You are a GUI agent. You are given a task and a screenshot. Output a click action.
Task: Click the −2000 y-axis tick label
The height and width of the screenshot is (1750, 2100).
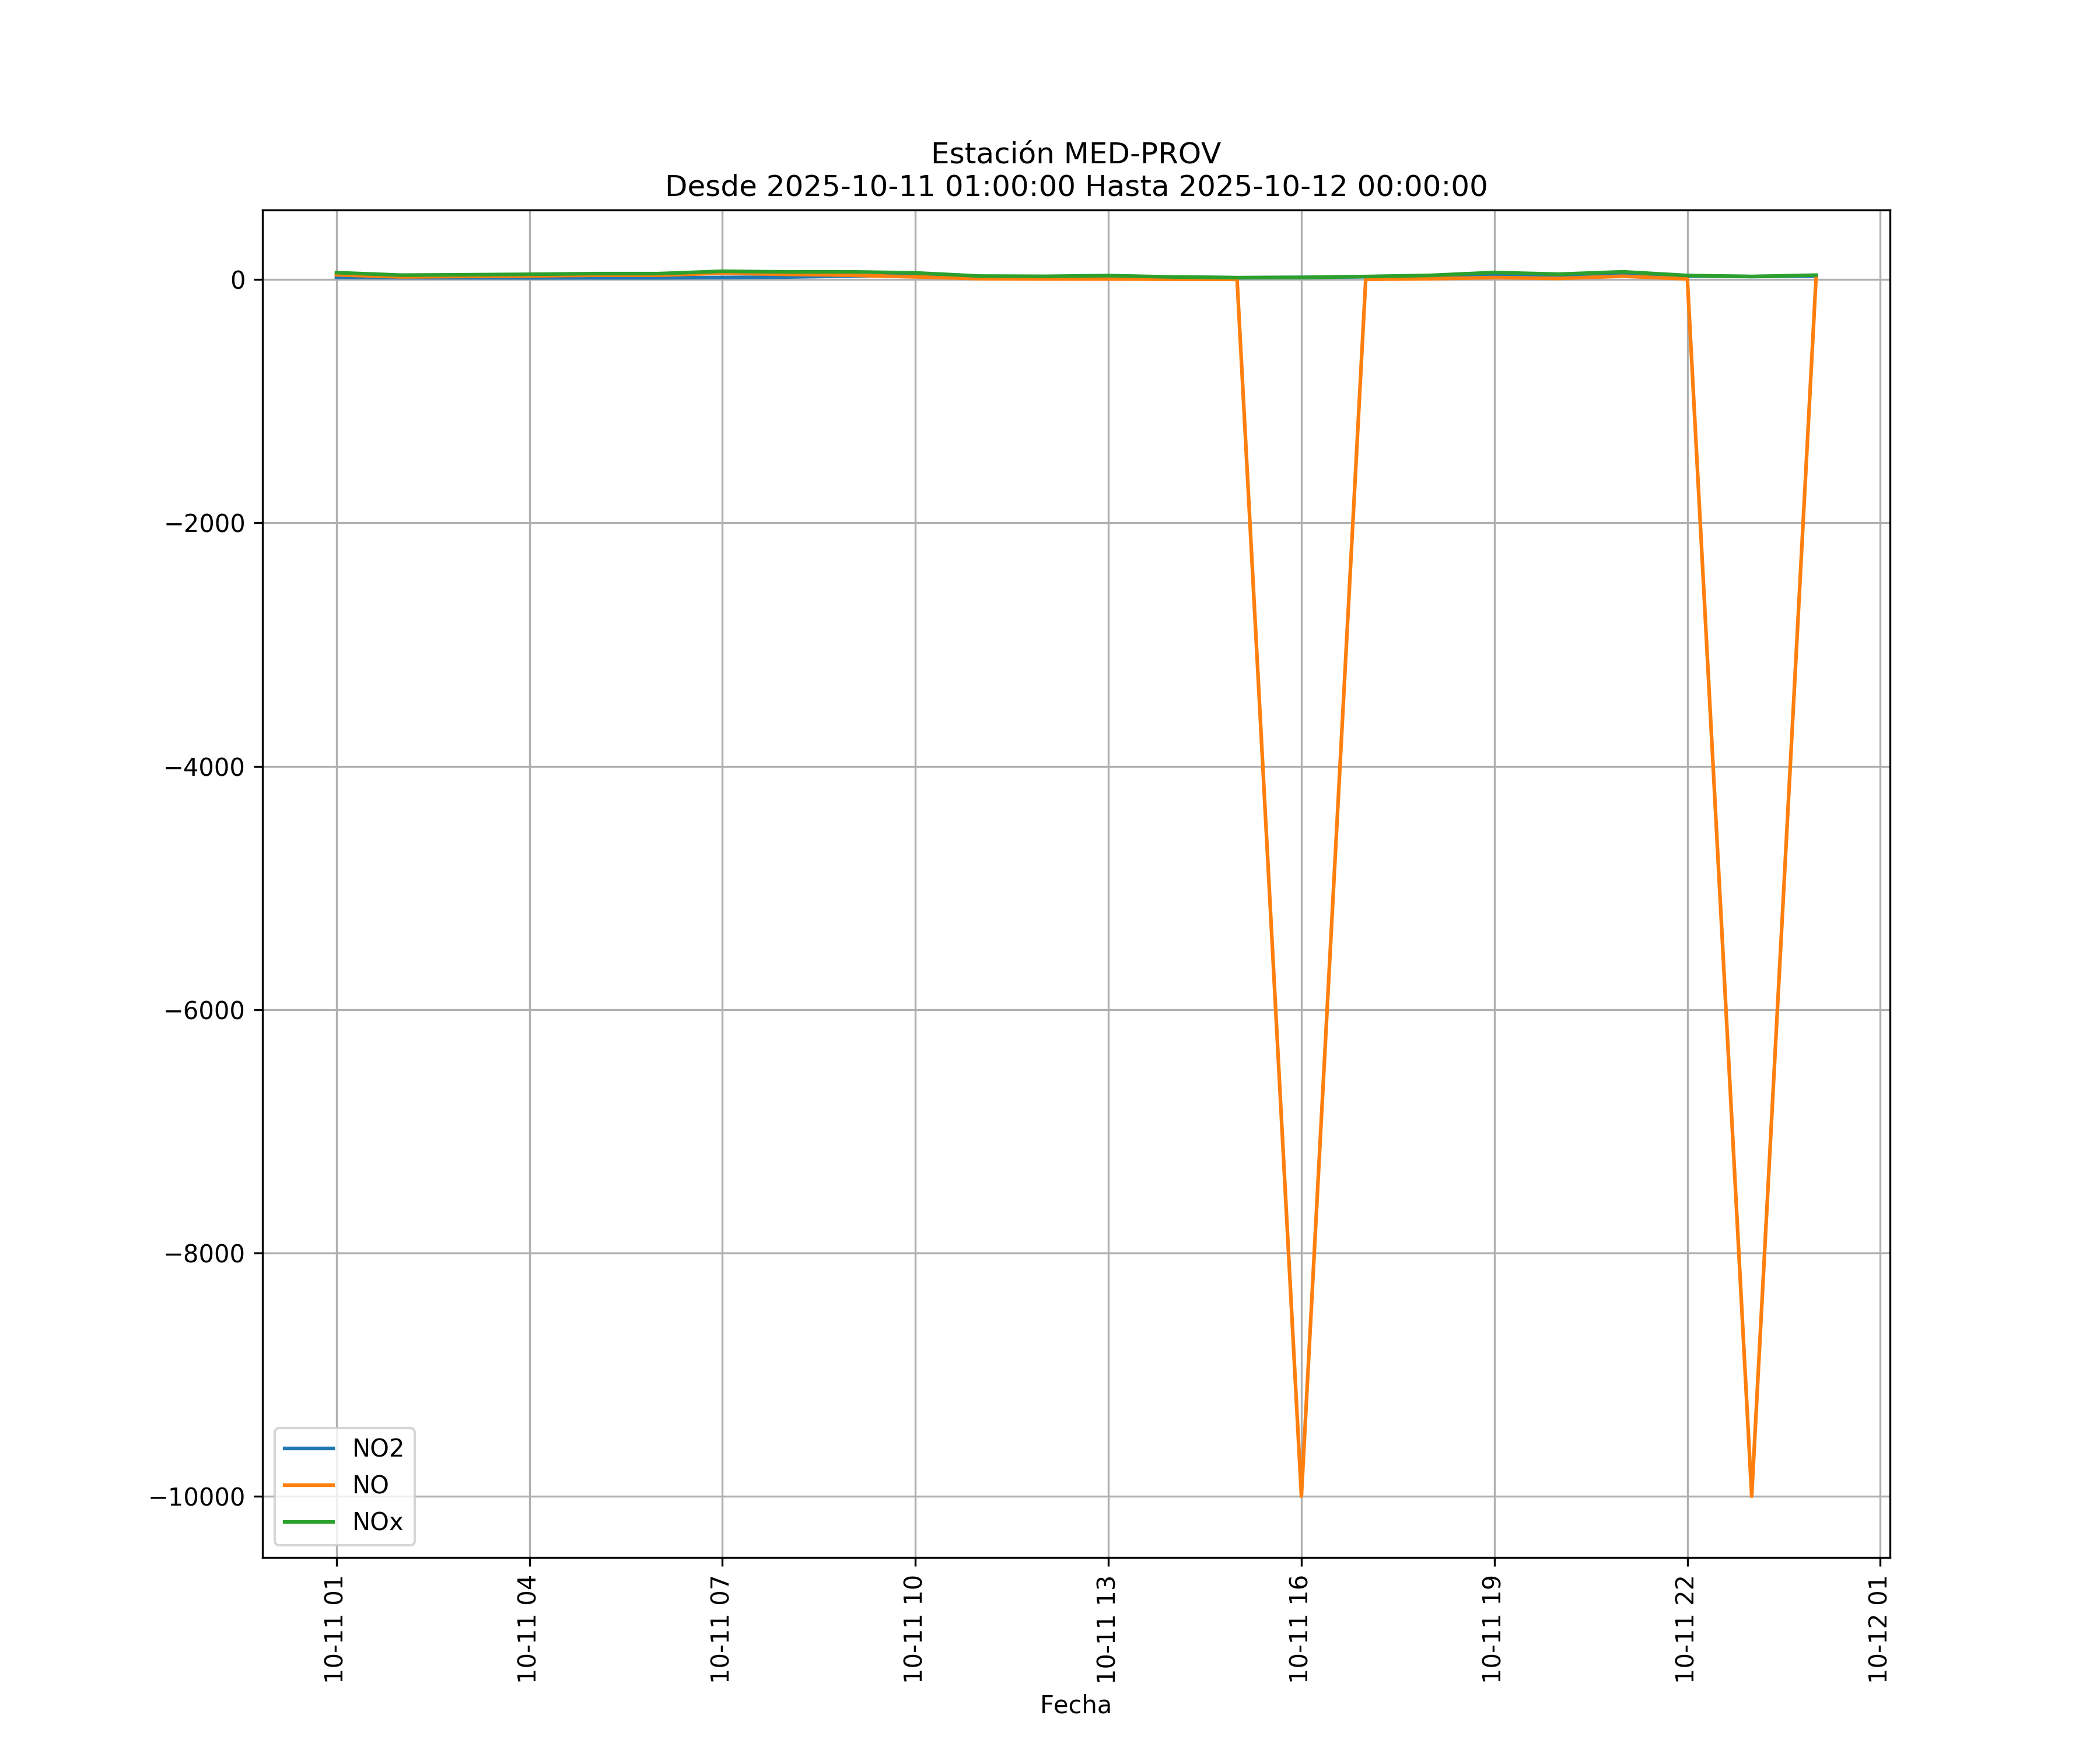(x=205, y=524)
